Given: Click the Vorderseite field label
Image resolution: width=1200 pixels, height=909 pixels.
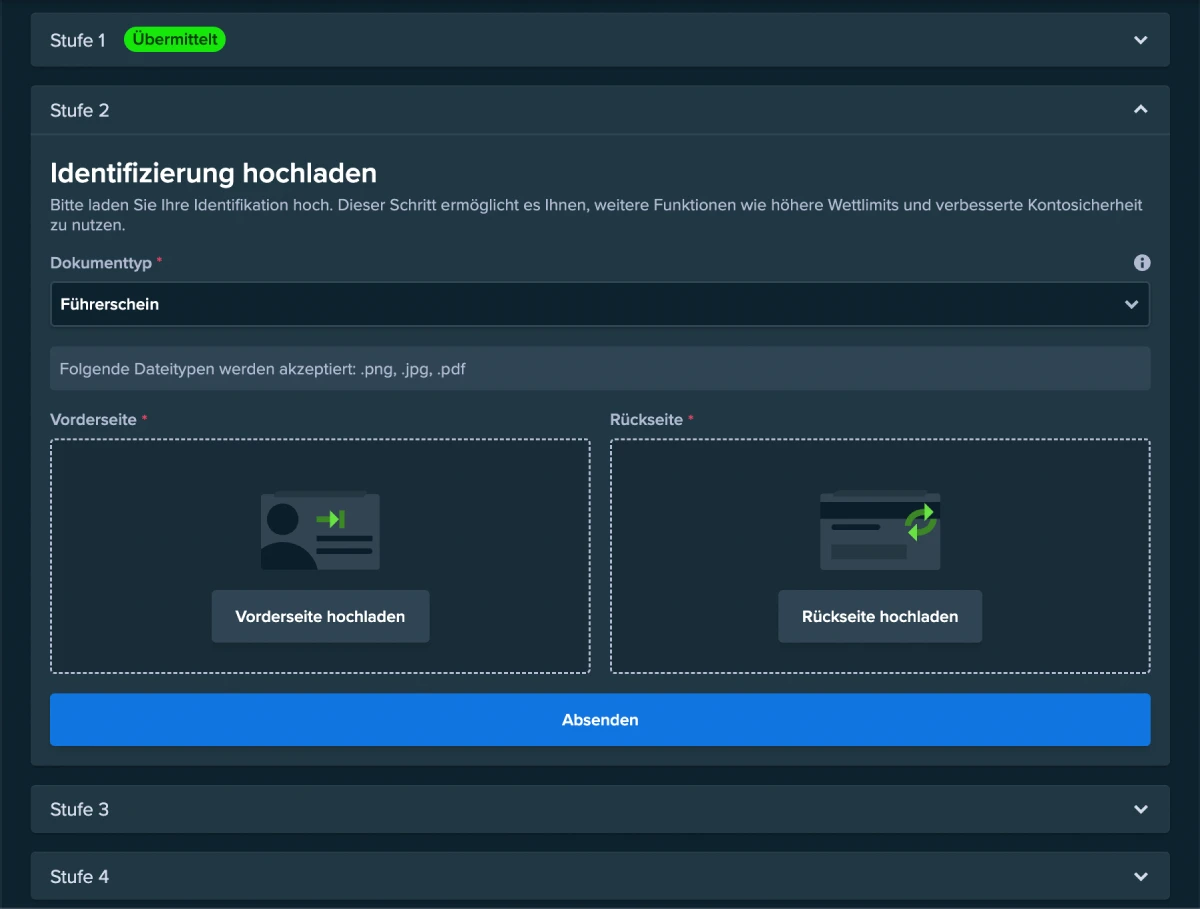Looking at the screenshot, I should pyautogui.click(x=93, y=420).
